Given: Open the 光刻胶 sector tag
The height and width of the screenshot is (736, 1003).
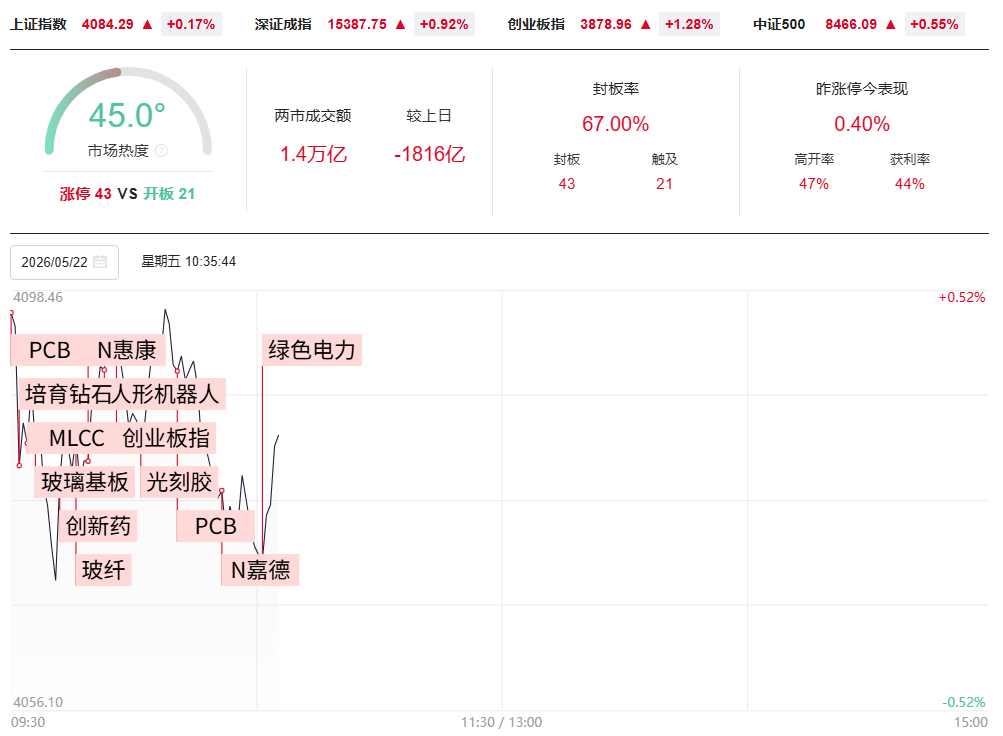Looking at the screenshot, I should pyautogui.click(x=179, y=482).
